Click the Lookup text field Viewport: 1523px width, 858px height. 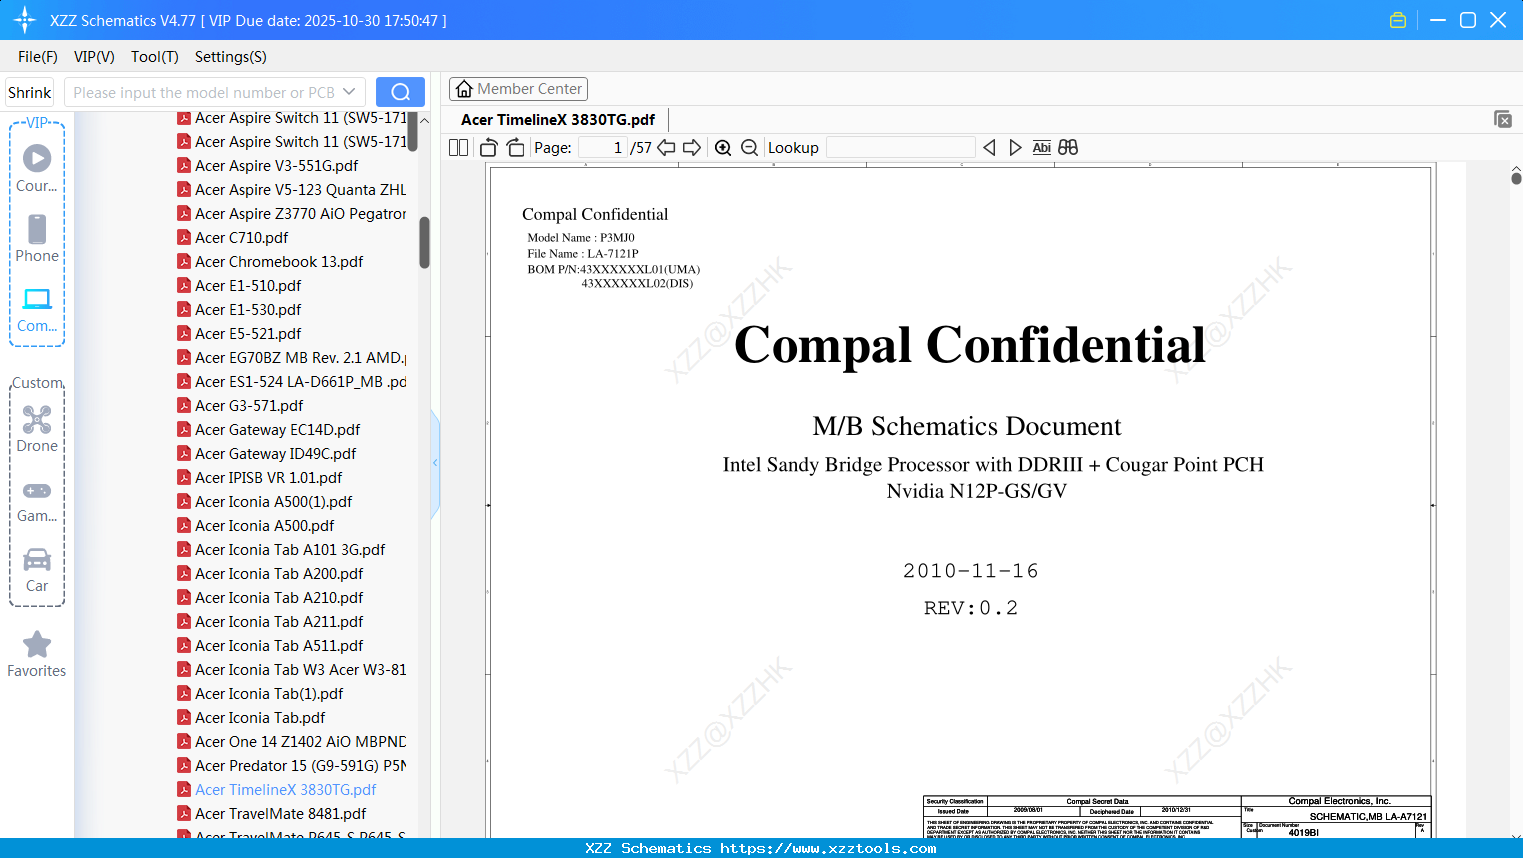pos(900,148)
